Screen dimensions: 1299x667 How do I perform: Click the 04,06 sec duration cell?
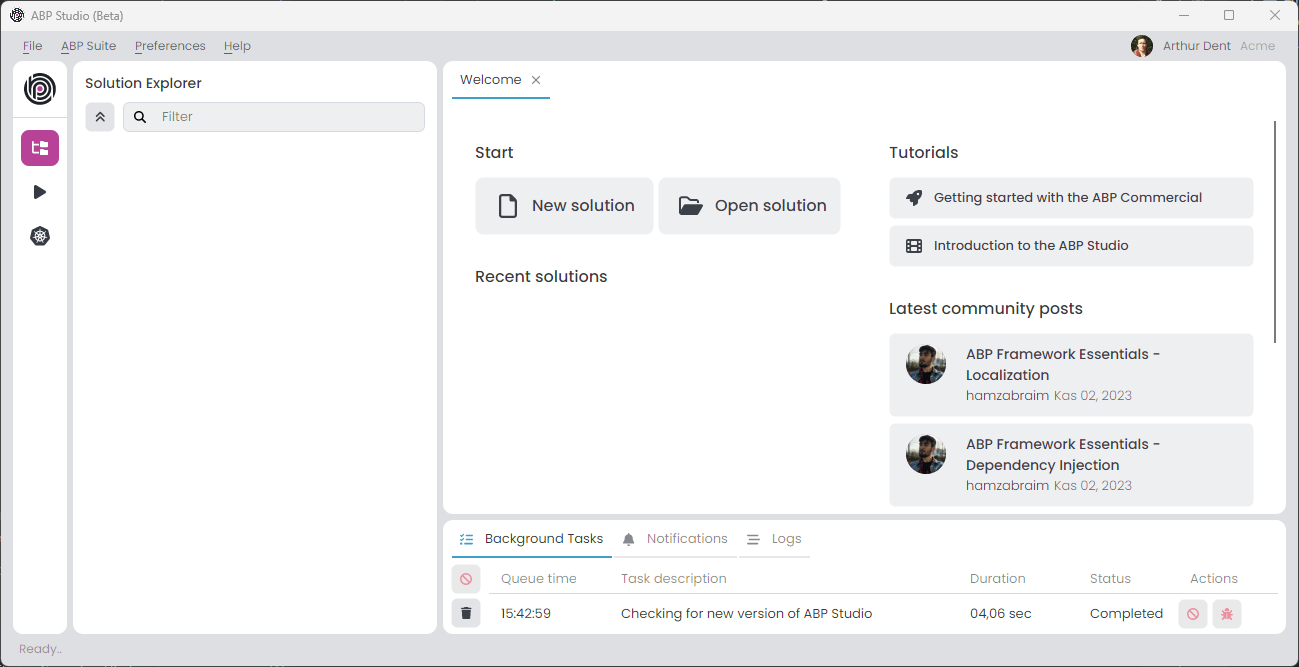(x=1001, y=614)
